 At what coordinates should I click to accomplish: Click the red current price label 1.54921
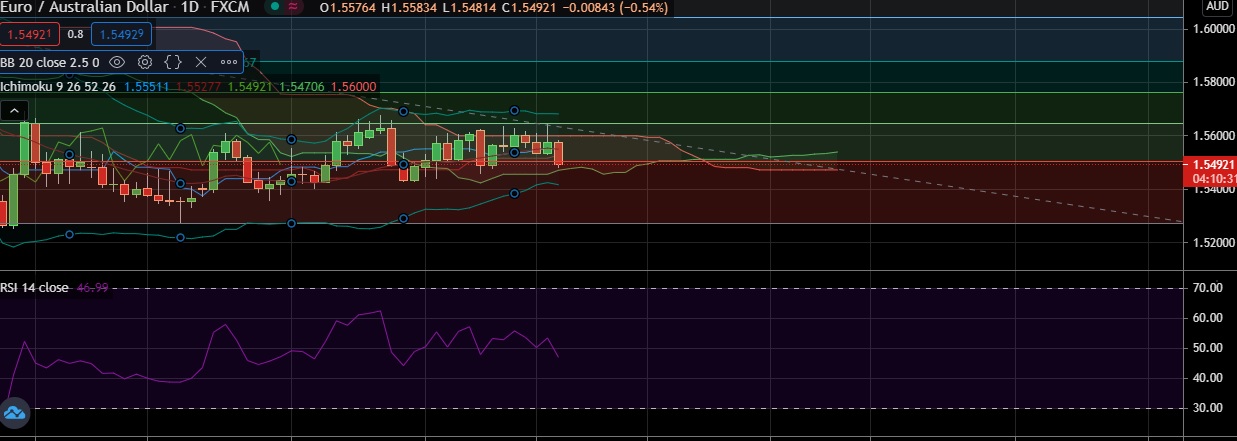pyautogui.click(x=1209, y=163)
